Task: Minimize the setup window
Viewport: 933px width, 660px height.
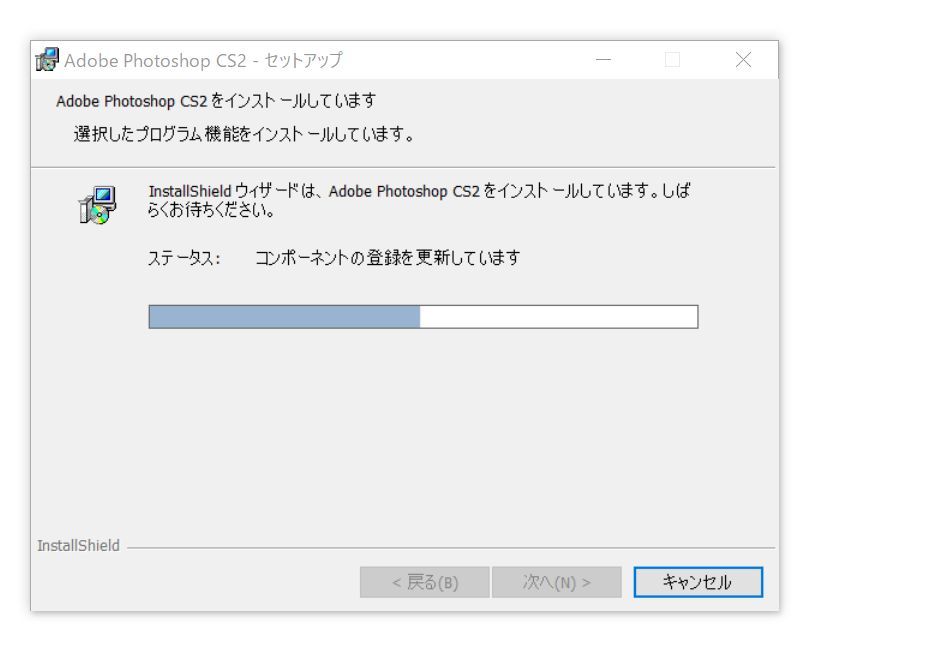Action: click(x=603, y=60)
